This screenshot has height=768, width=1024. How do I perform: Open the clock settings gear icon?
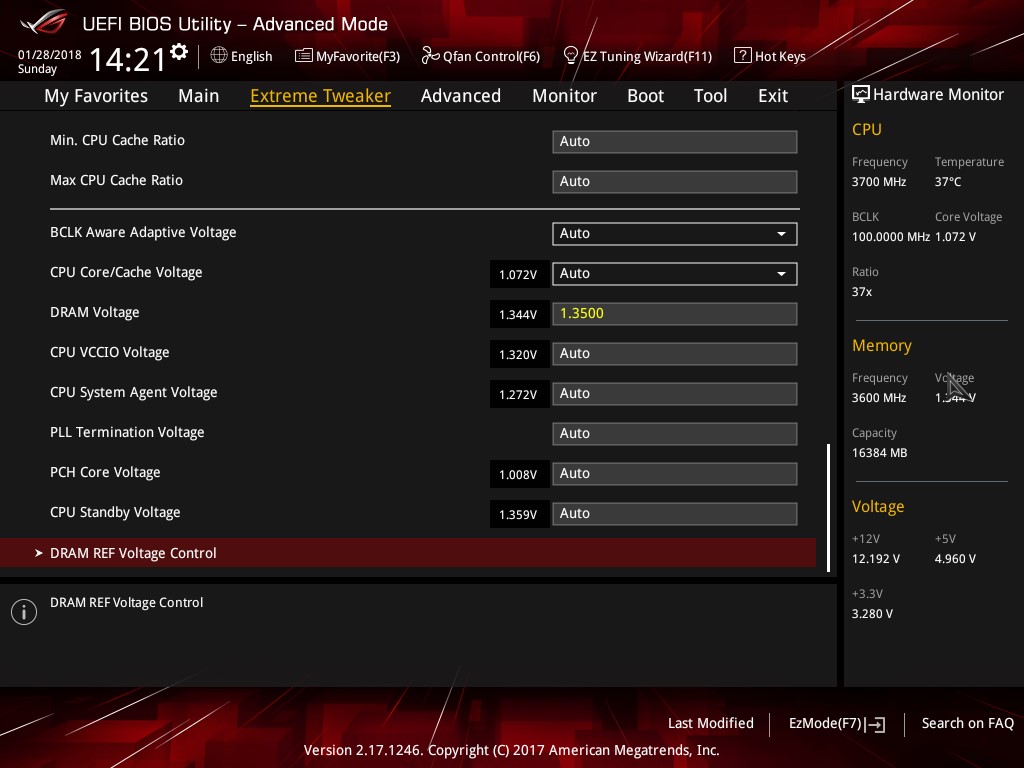tap(179, 52)
